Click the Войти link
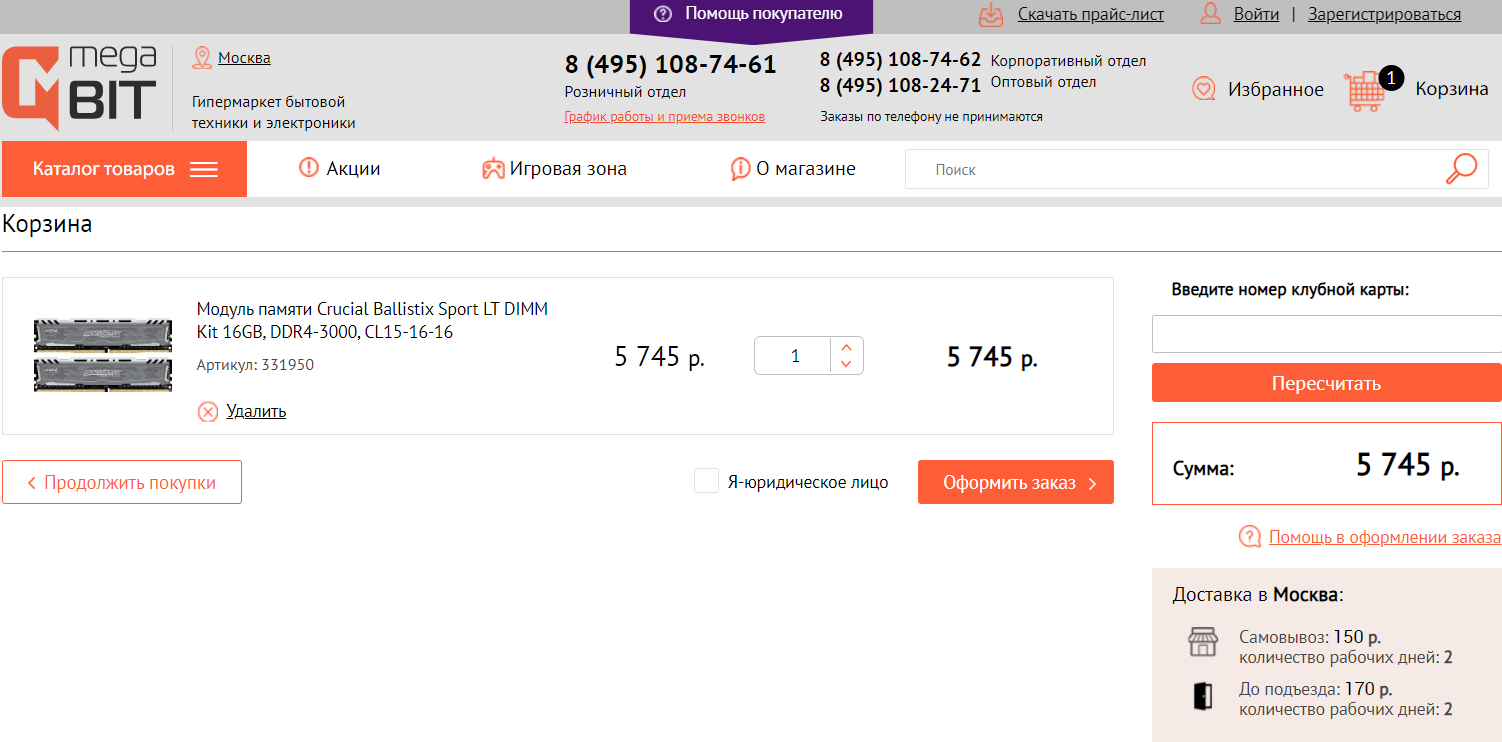This screenshot has height=742, width=1502. click(1257, 15)
